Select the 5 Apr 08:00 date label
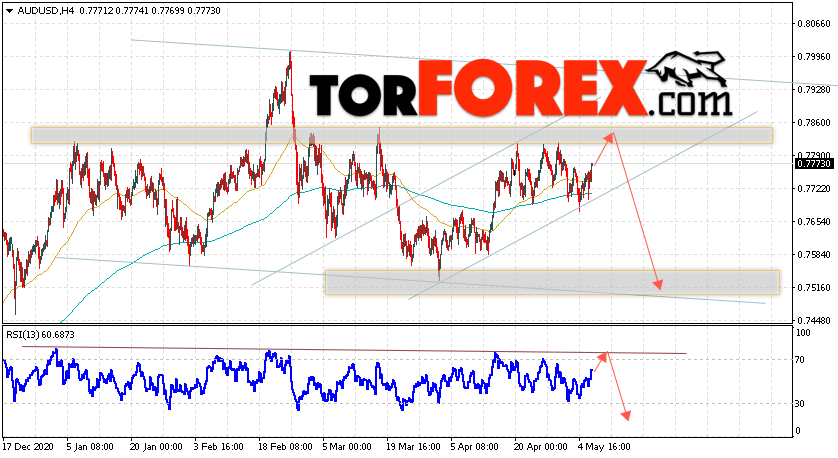 tap(474, 446)
